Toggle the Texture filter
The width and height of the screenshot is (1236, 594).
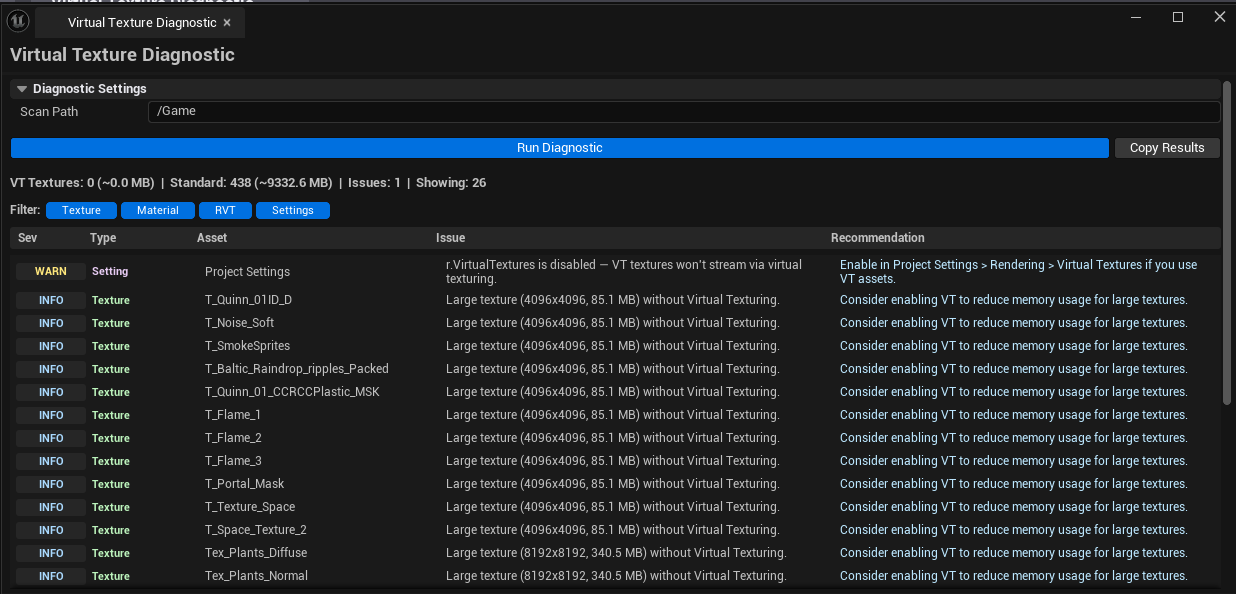(81, 210)
